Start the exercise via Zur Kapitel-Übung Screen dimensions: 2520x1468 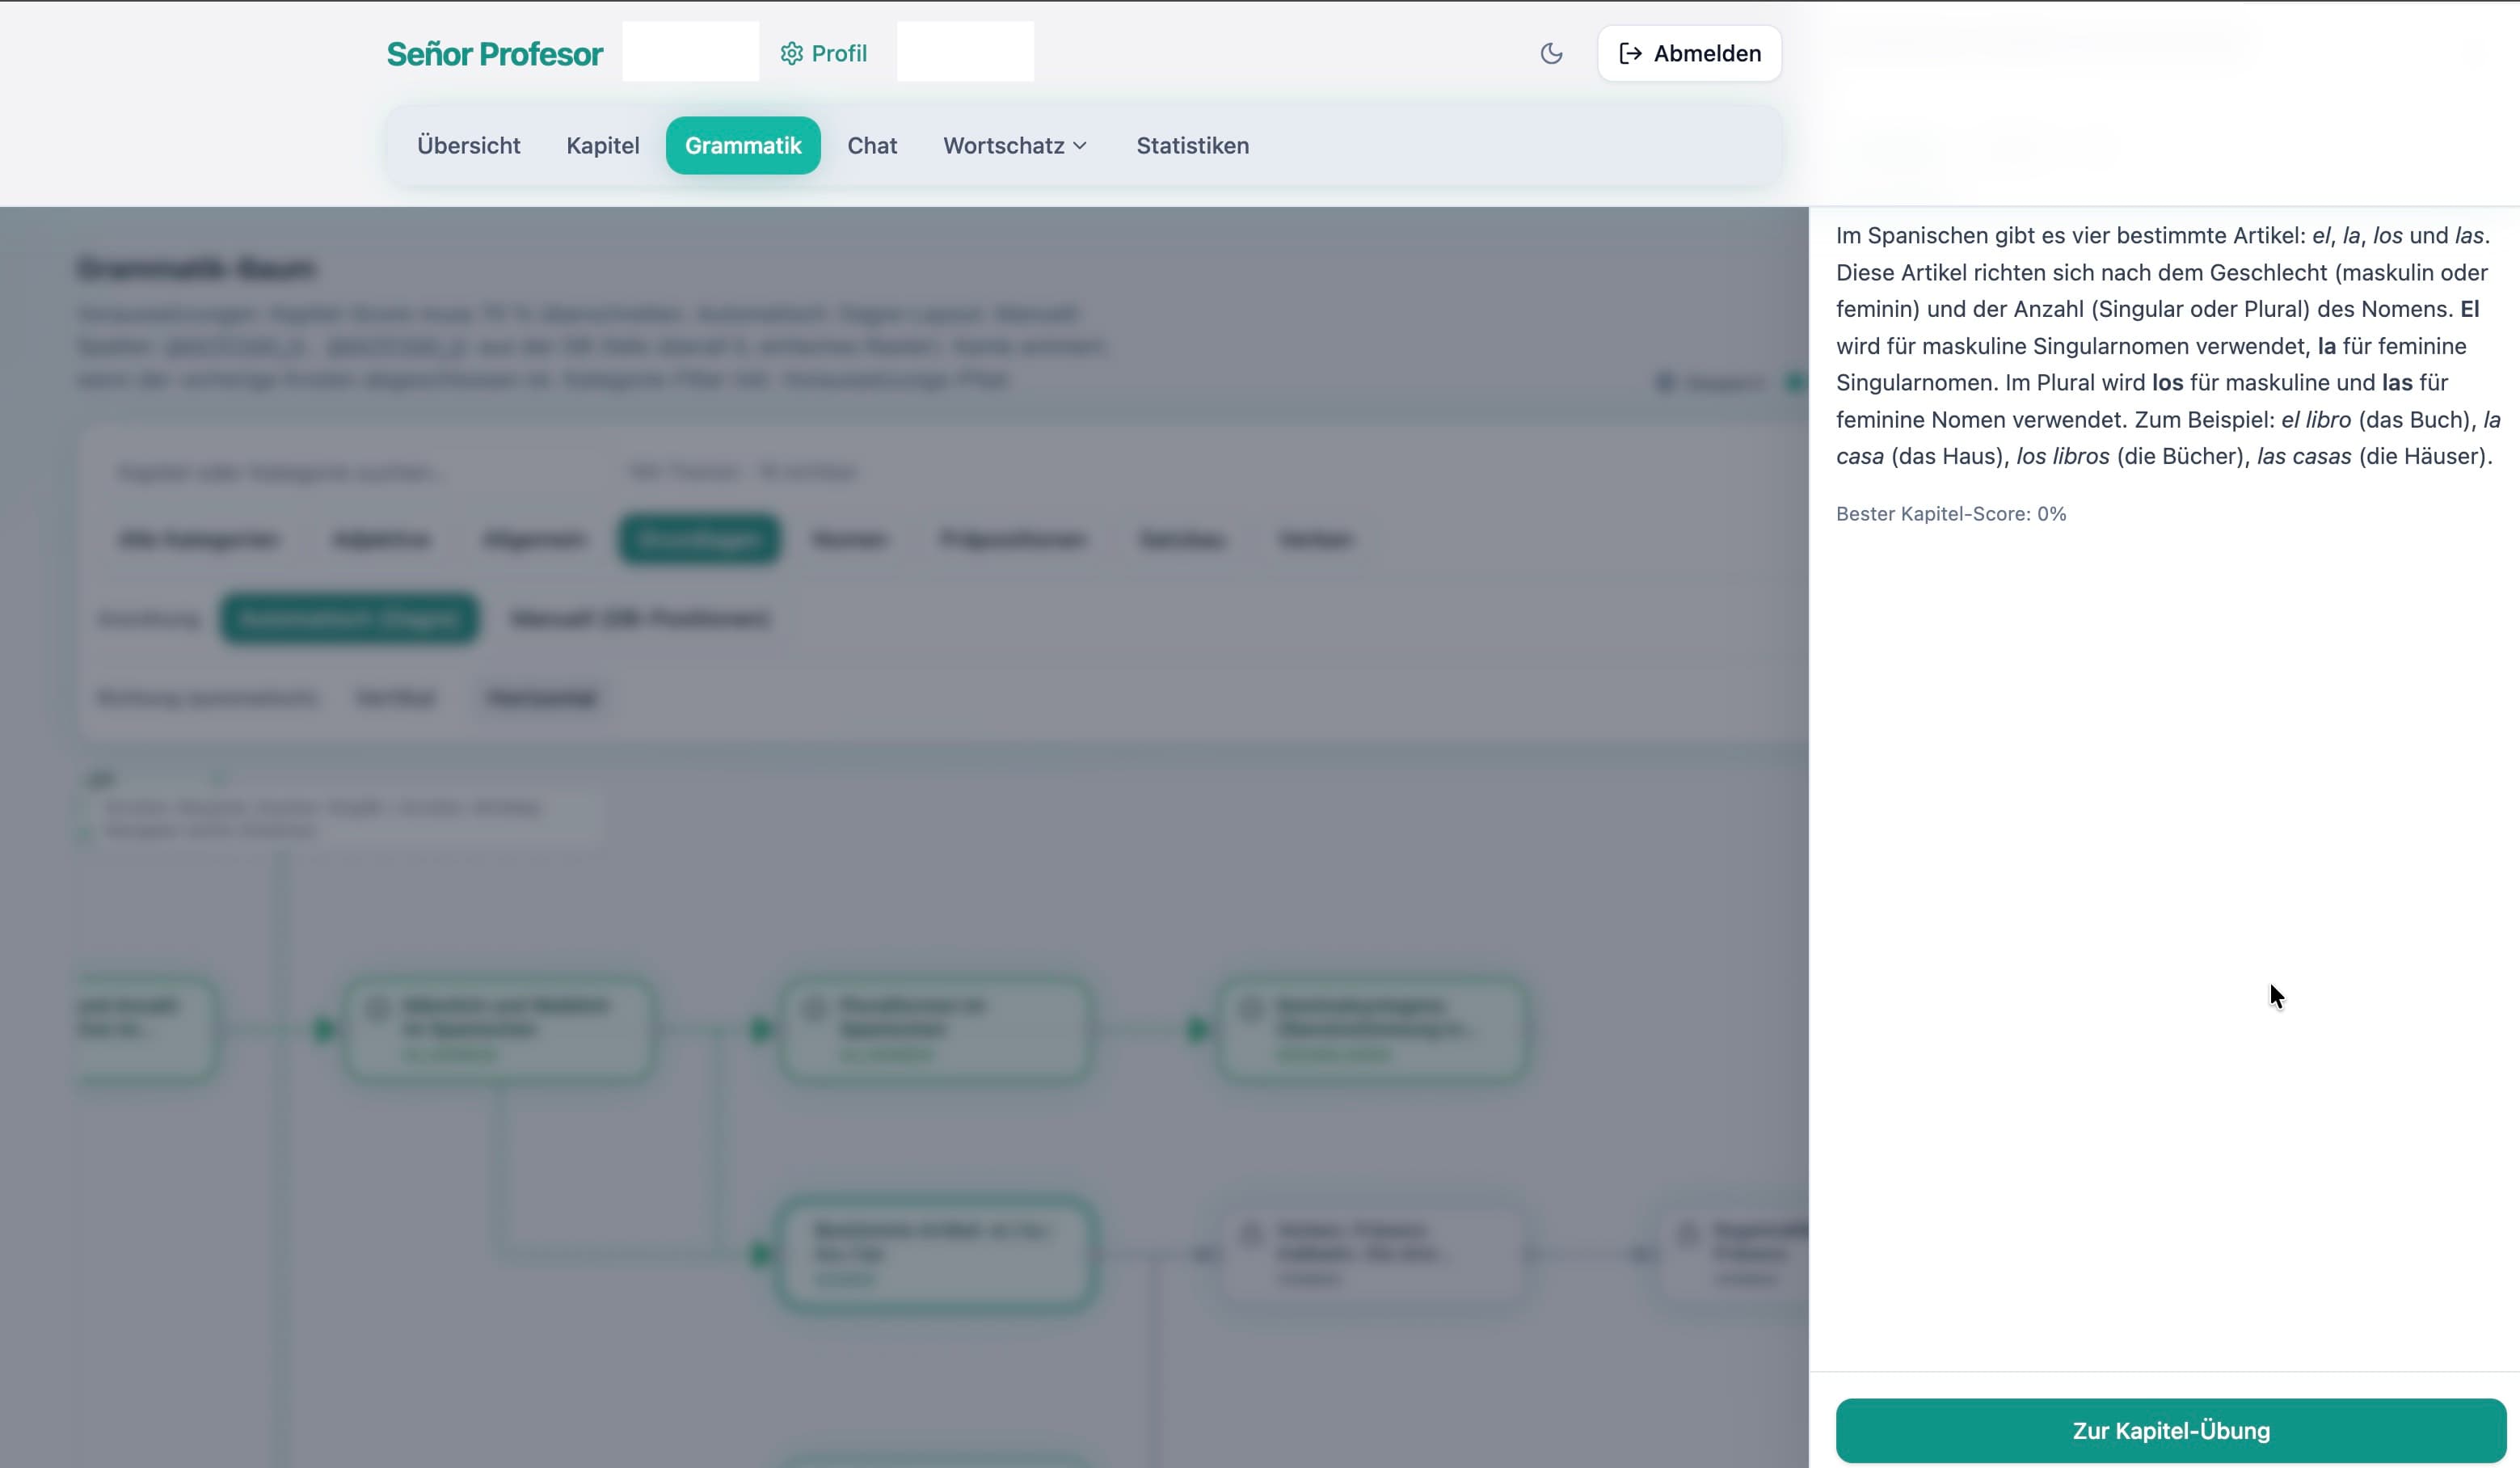point(2171,1430)
